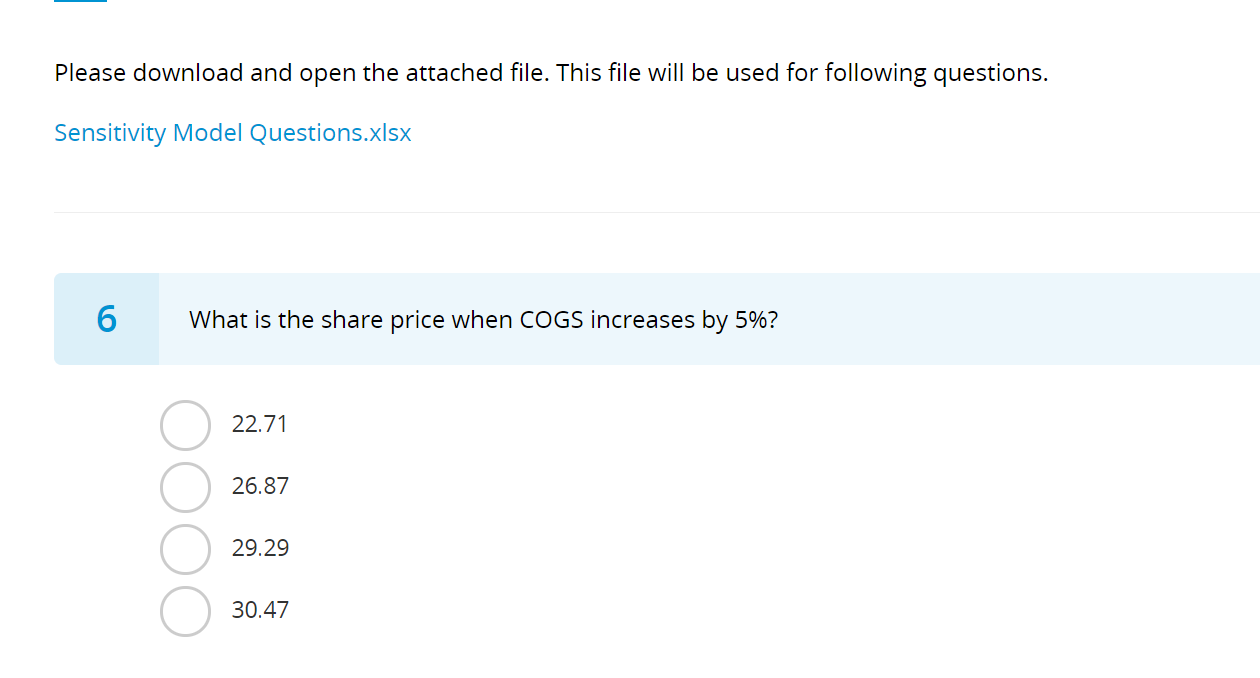Select the radio button for answer 22.71
This screenshot has height=678, width=1260.
click(185, 424)
